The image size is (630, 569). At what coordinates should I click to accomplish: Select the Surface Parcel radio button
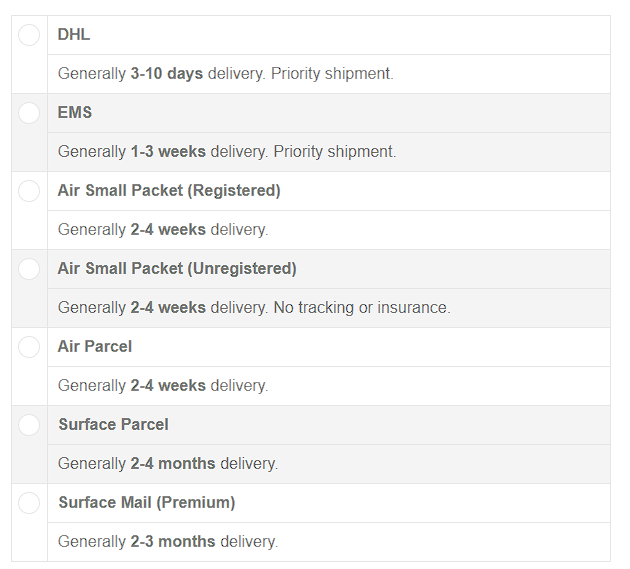29,425
